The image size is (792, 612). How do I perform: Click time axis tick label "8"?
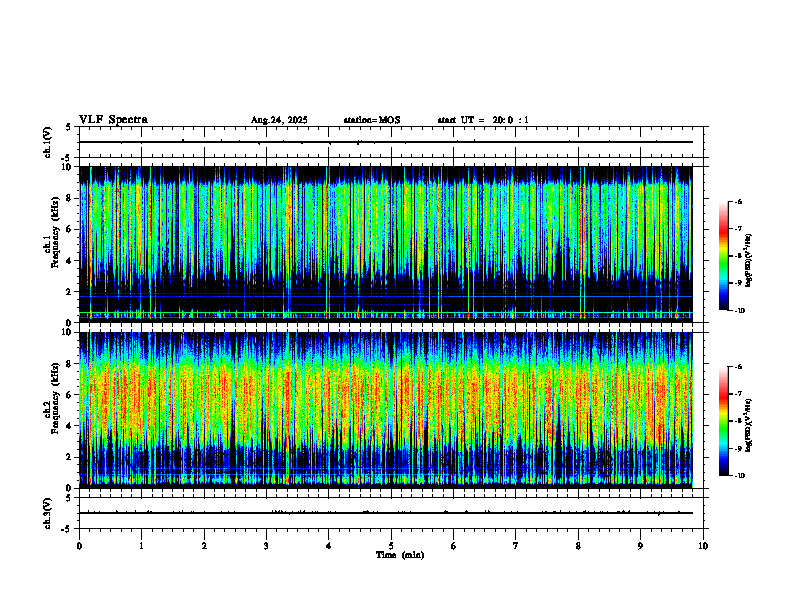(578, 546)
